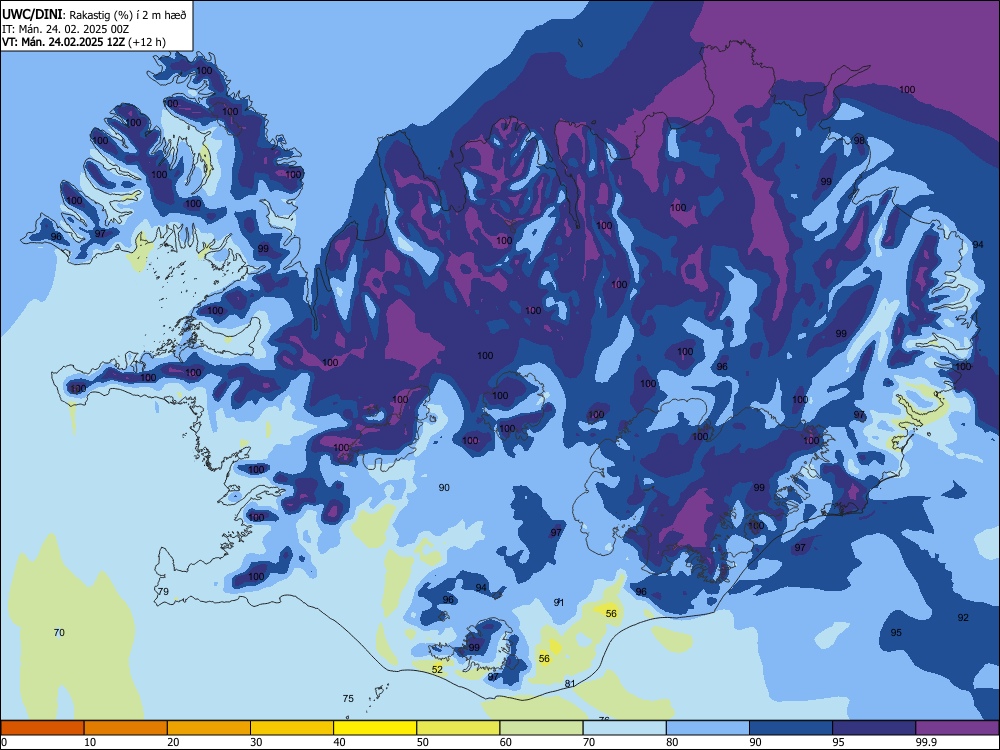Select the '60' legend tick label
Image resolution: width=1000 pixels, height=750 pixels.
506,742
